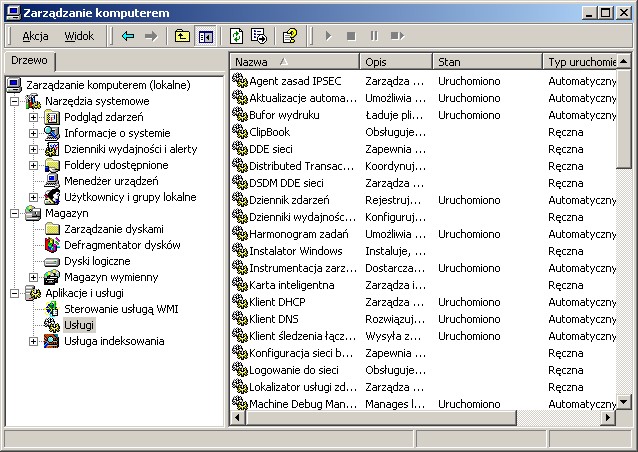Click the Foldery udostępnione icon
The height and width of the screenshot is (452, 638).
coord(52,165)
